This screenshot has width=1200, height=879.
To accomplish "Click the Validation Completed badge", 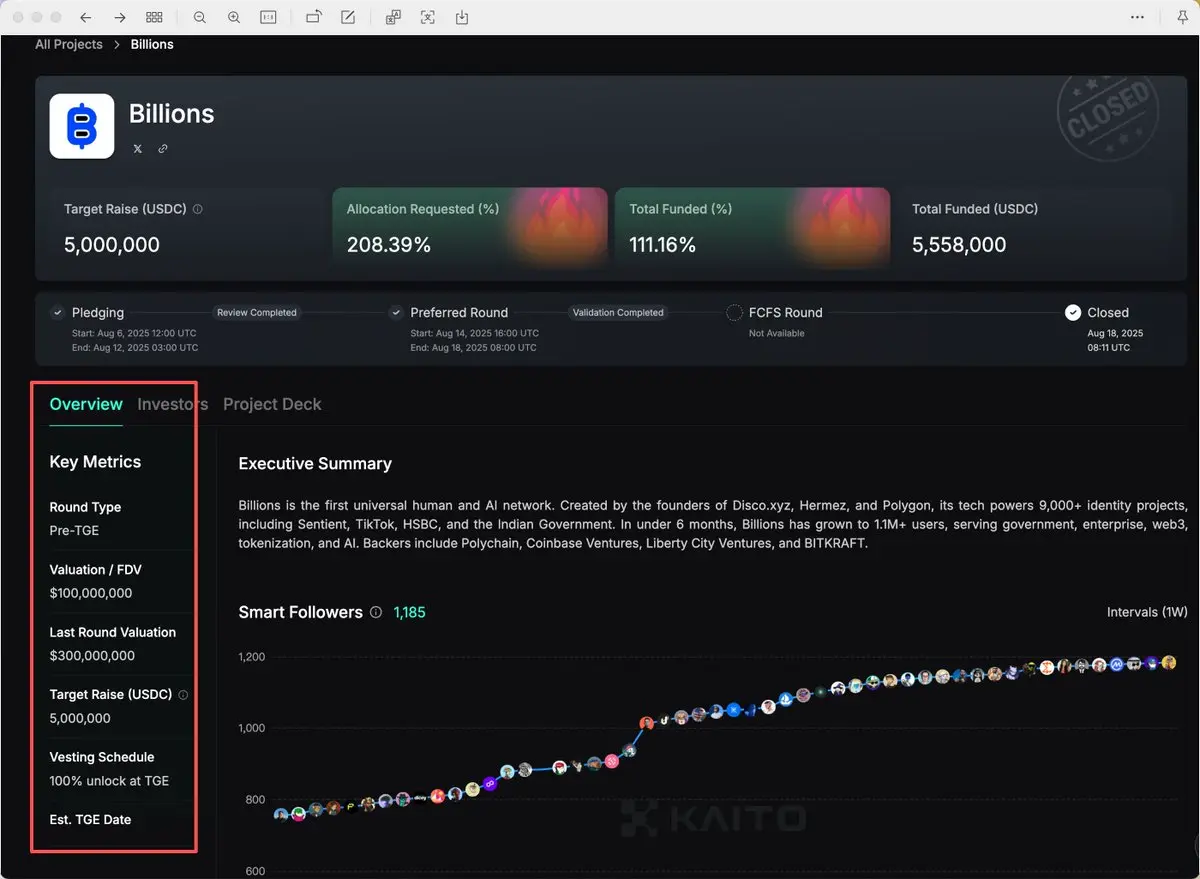I will (x=618, y=313).
